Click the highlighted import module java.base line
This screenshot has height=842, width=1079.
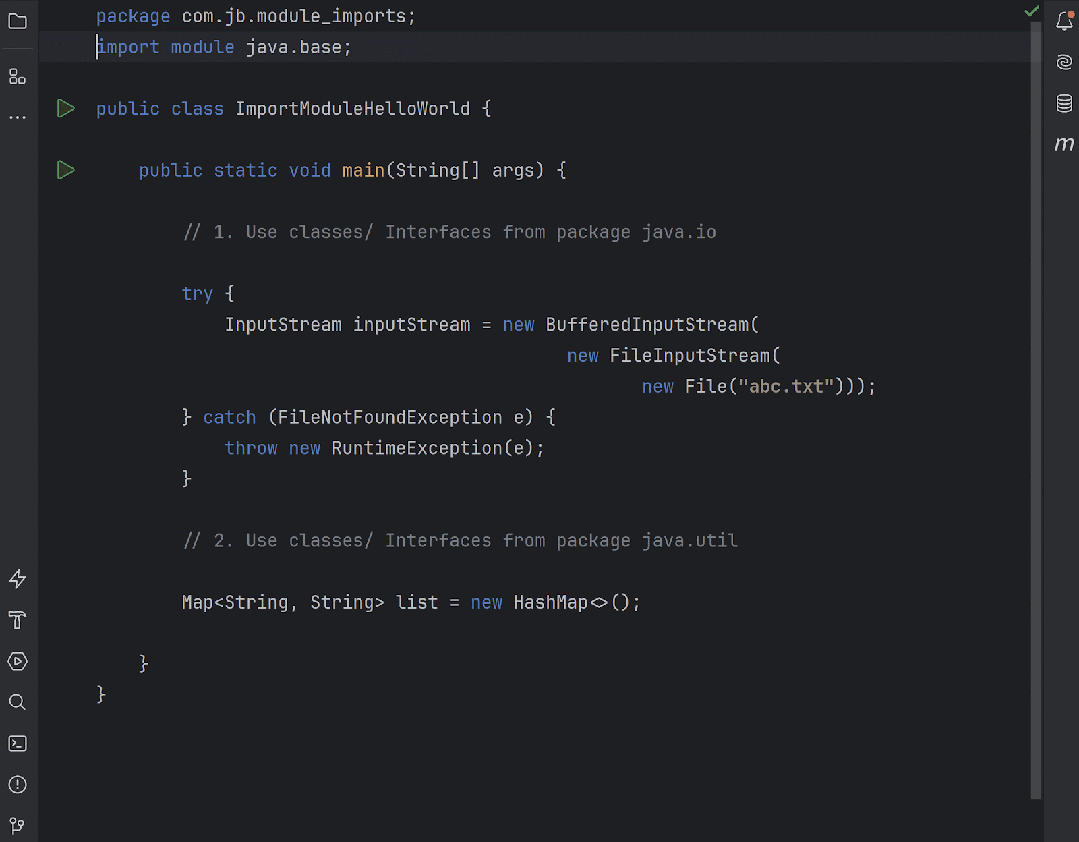(x=224, y=46)
